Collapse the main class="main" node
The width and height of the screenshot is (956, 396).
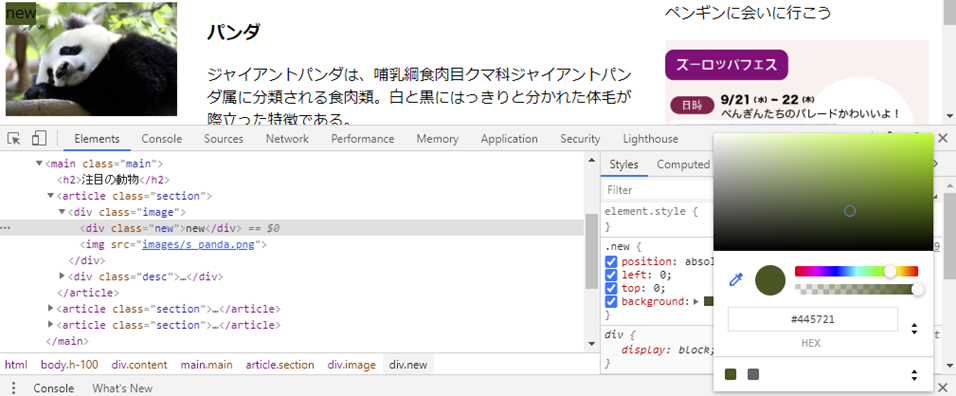[40, 163]
